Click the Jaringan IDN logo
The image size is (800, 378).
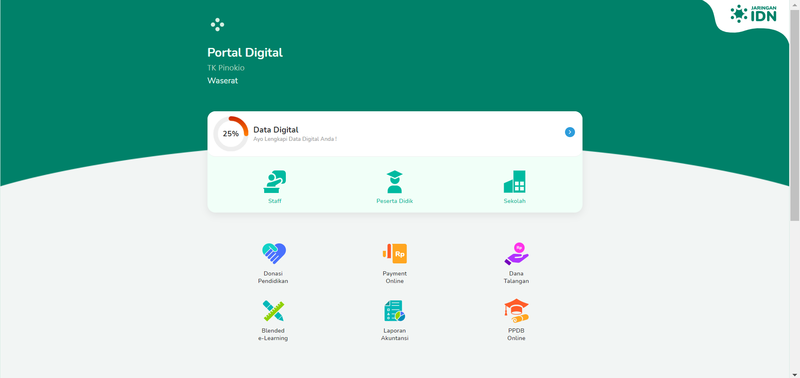(753, 14)
